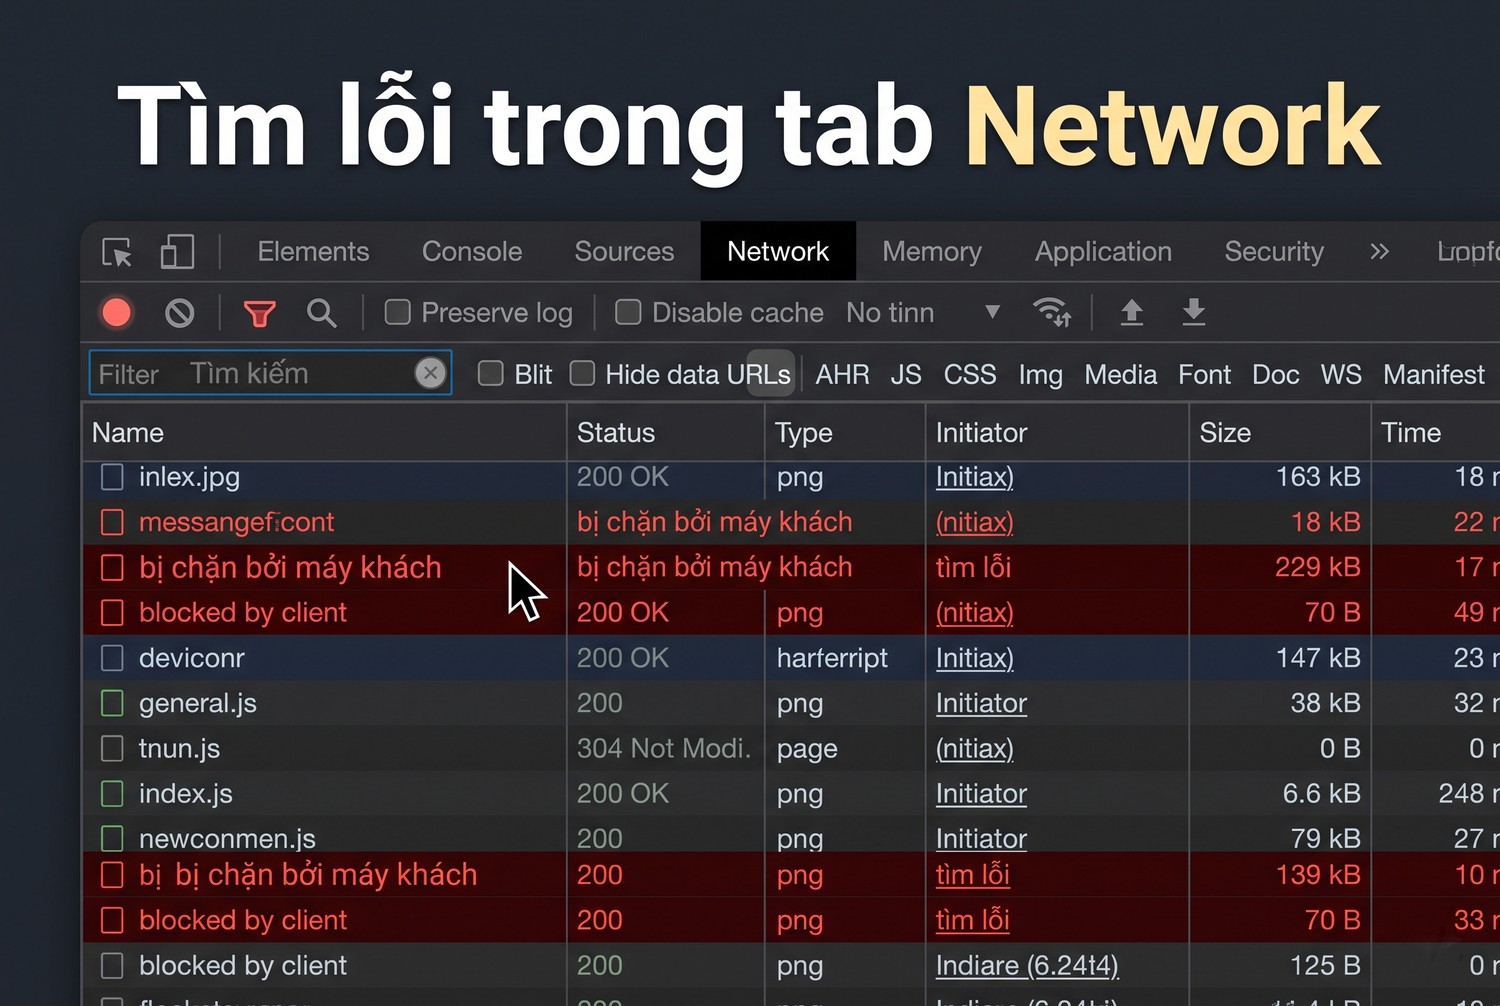Viewport: 1500px width, 1006px height.
Task: Select the checkbox for general.js row
Action: pos(113,703)
